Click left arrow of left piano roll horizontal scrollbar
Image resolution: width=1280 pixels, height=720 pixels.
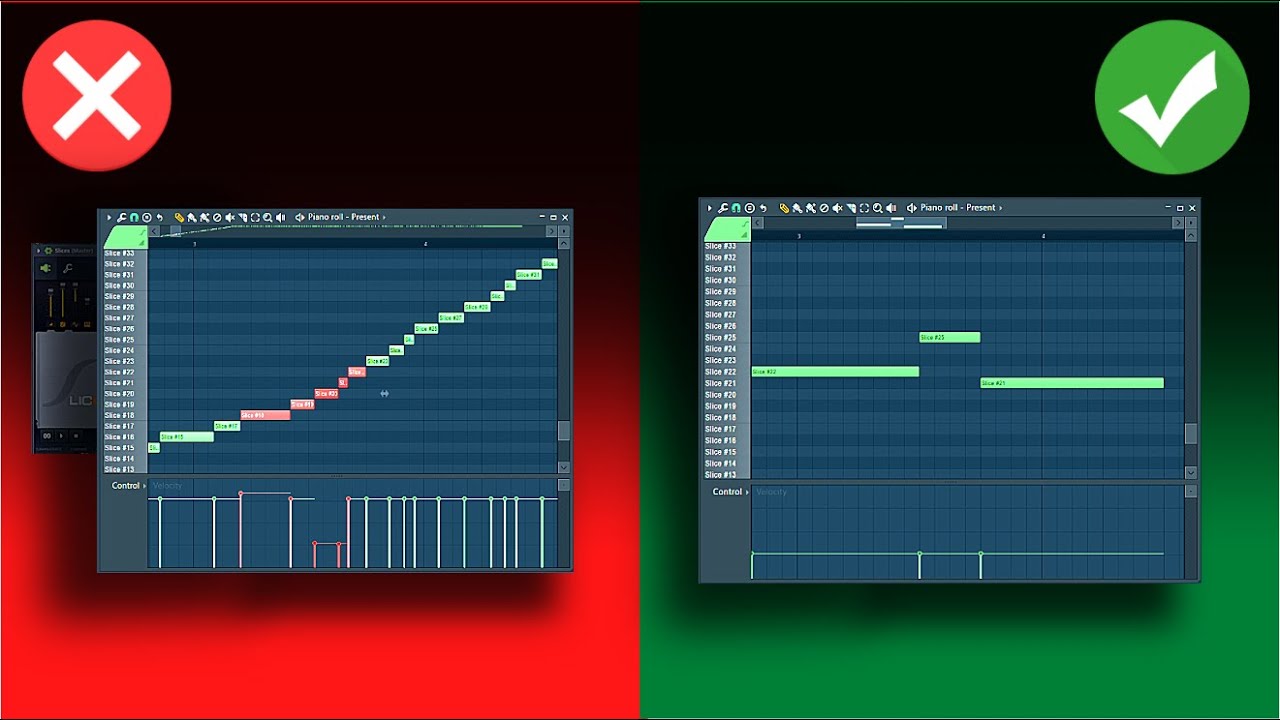tap(154, 231)
